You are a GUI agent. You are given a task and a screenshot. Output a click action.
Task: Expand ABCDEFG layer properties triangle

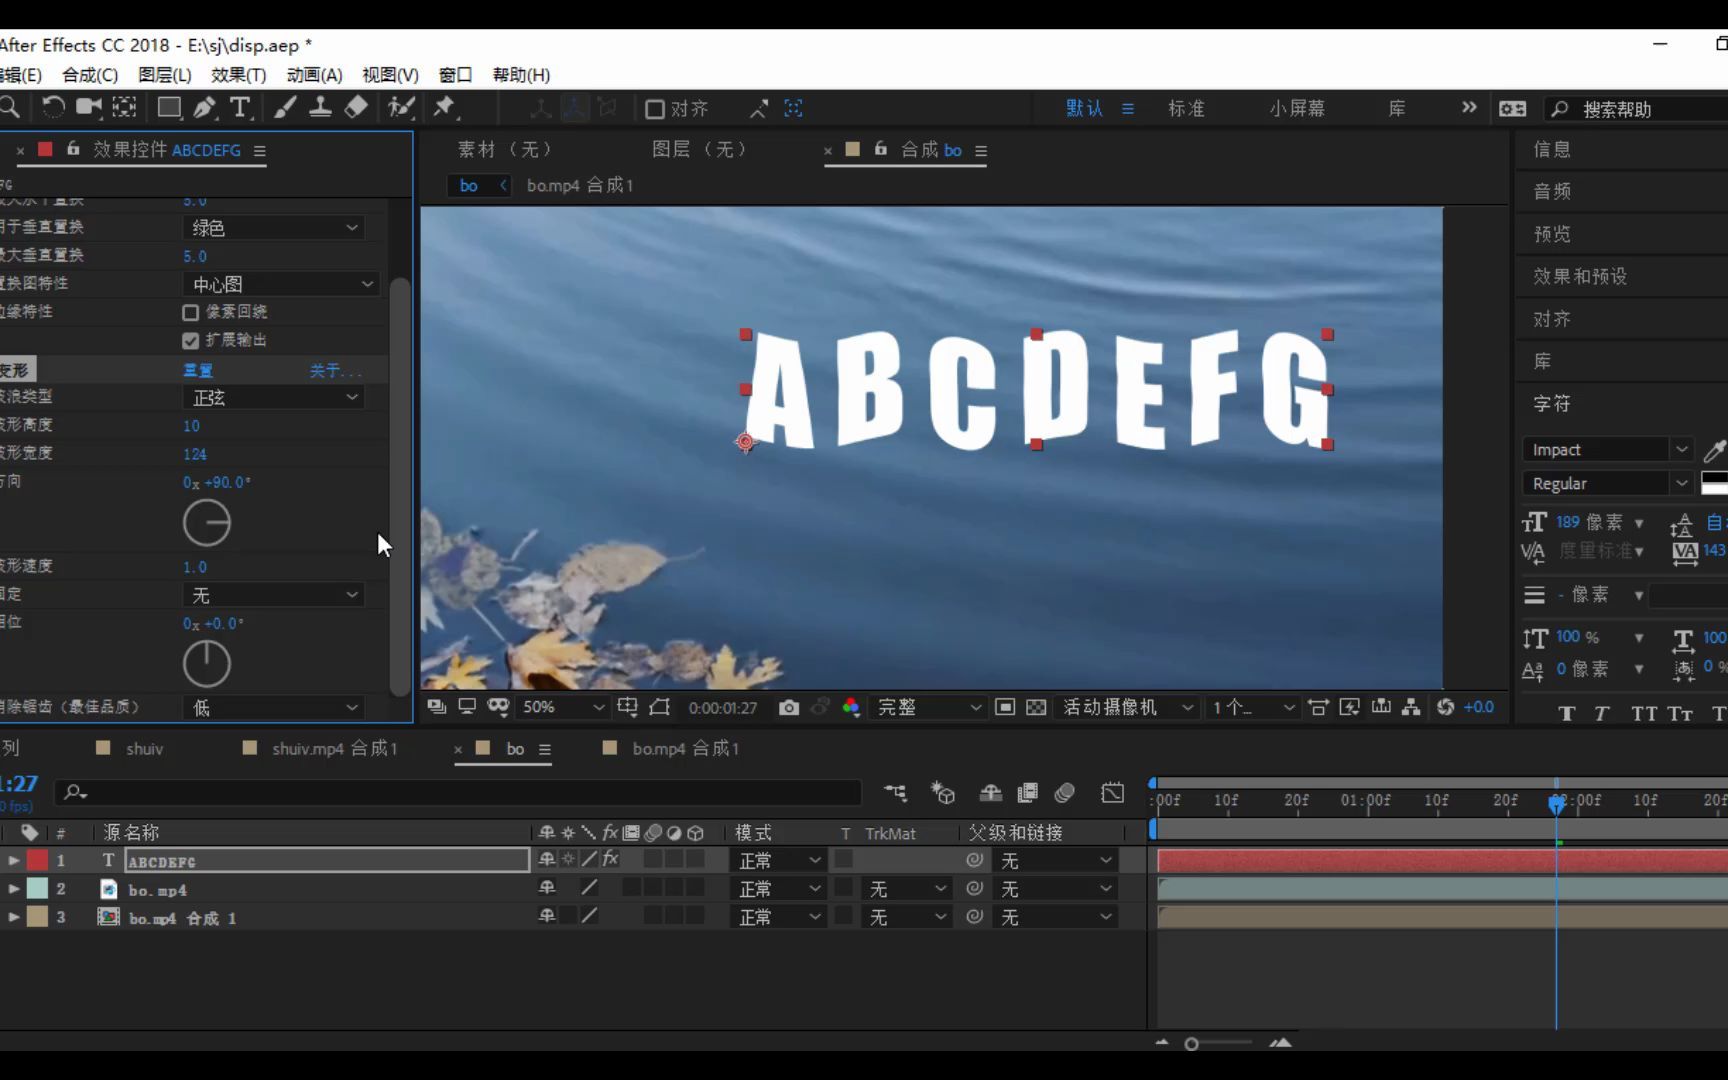point(14,860)
